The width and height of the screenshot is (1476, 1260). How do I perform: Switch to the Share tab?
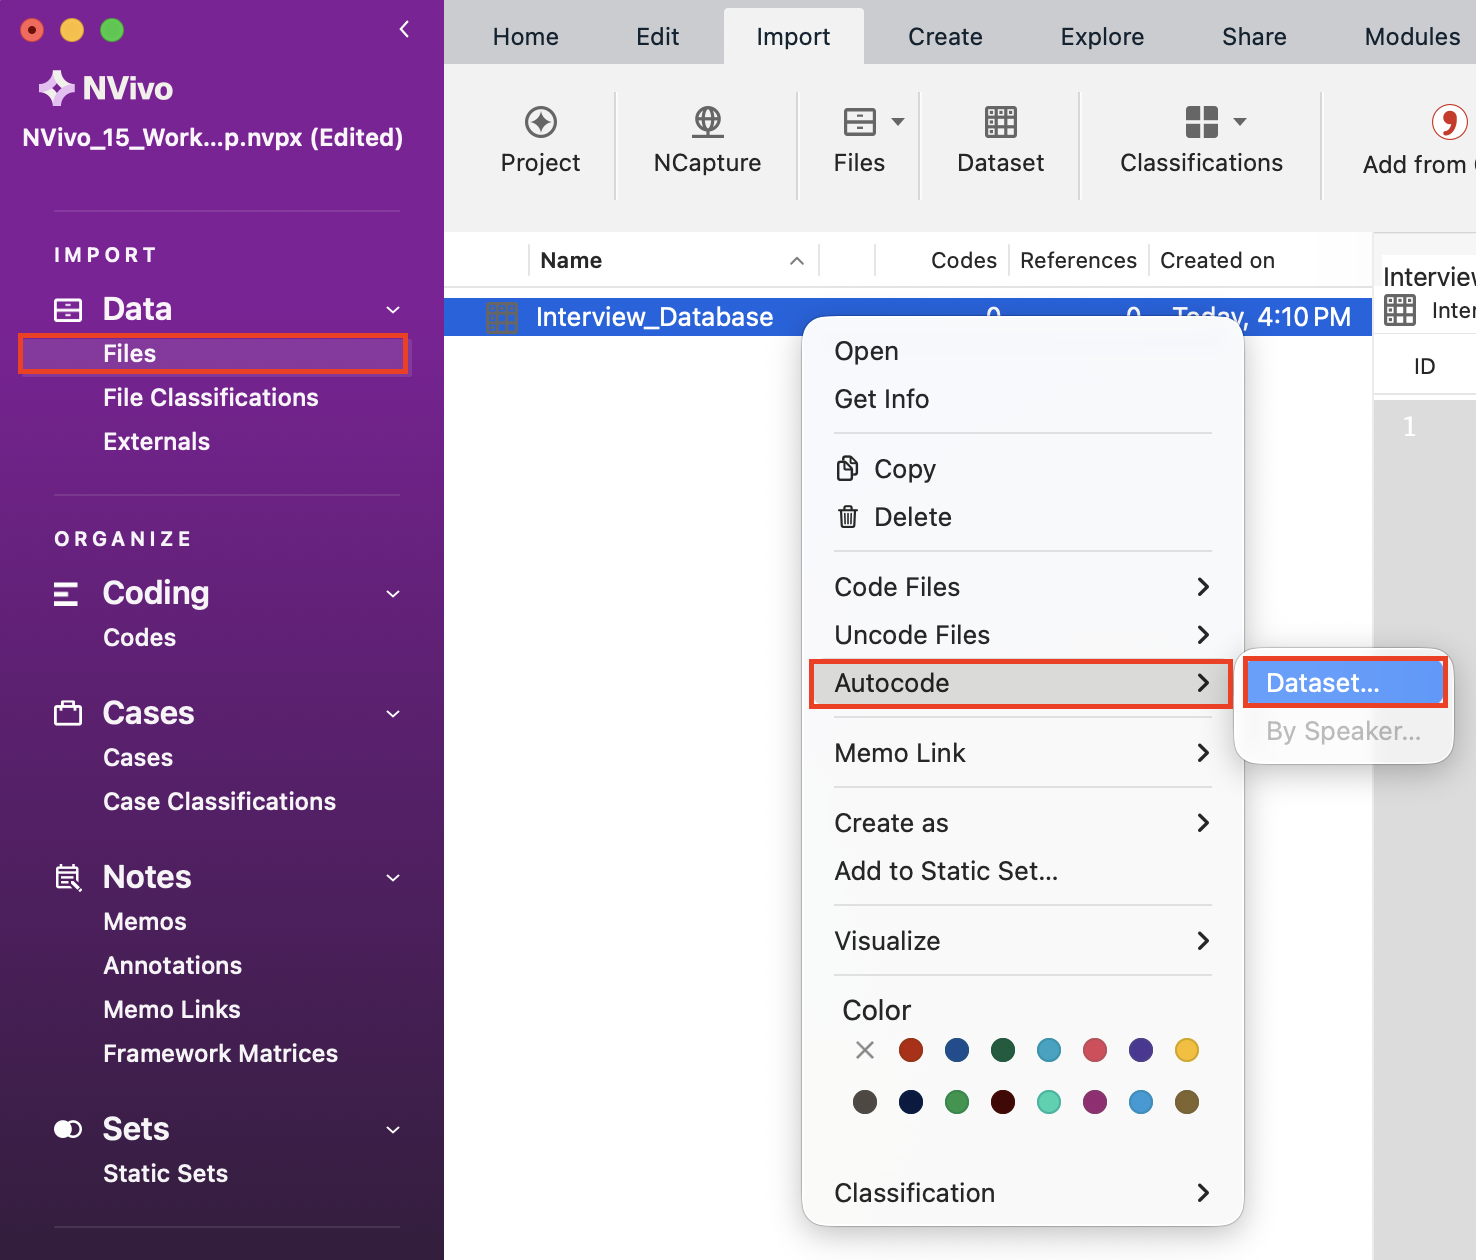pos(1254,37)
